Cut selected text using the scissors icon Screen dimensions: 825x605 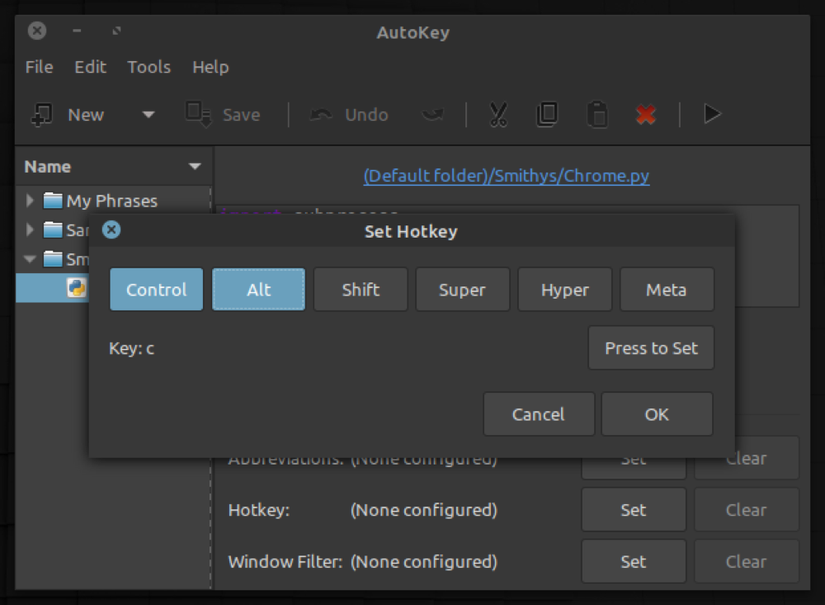click(x=497, y=114)
